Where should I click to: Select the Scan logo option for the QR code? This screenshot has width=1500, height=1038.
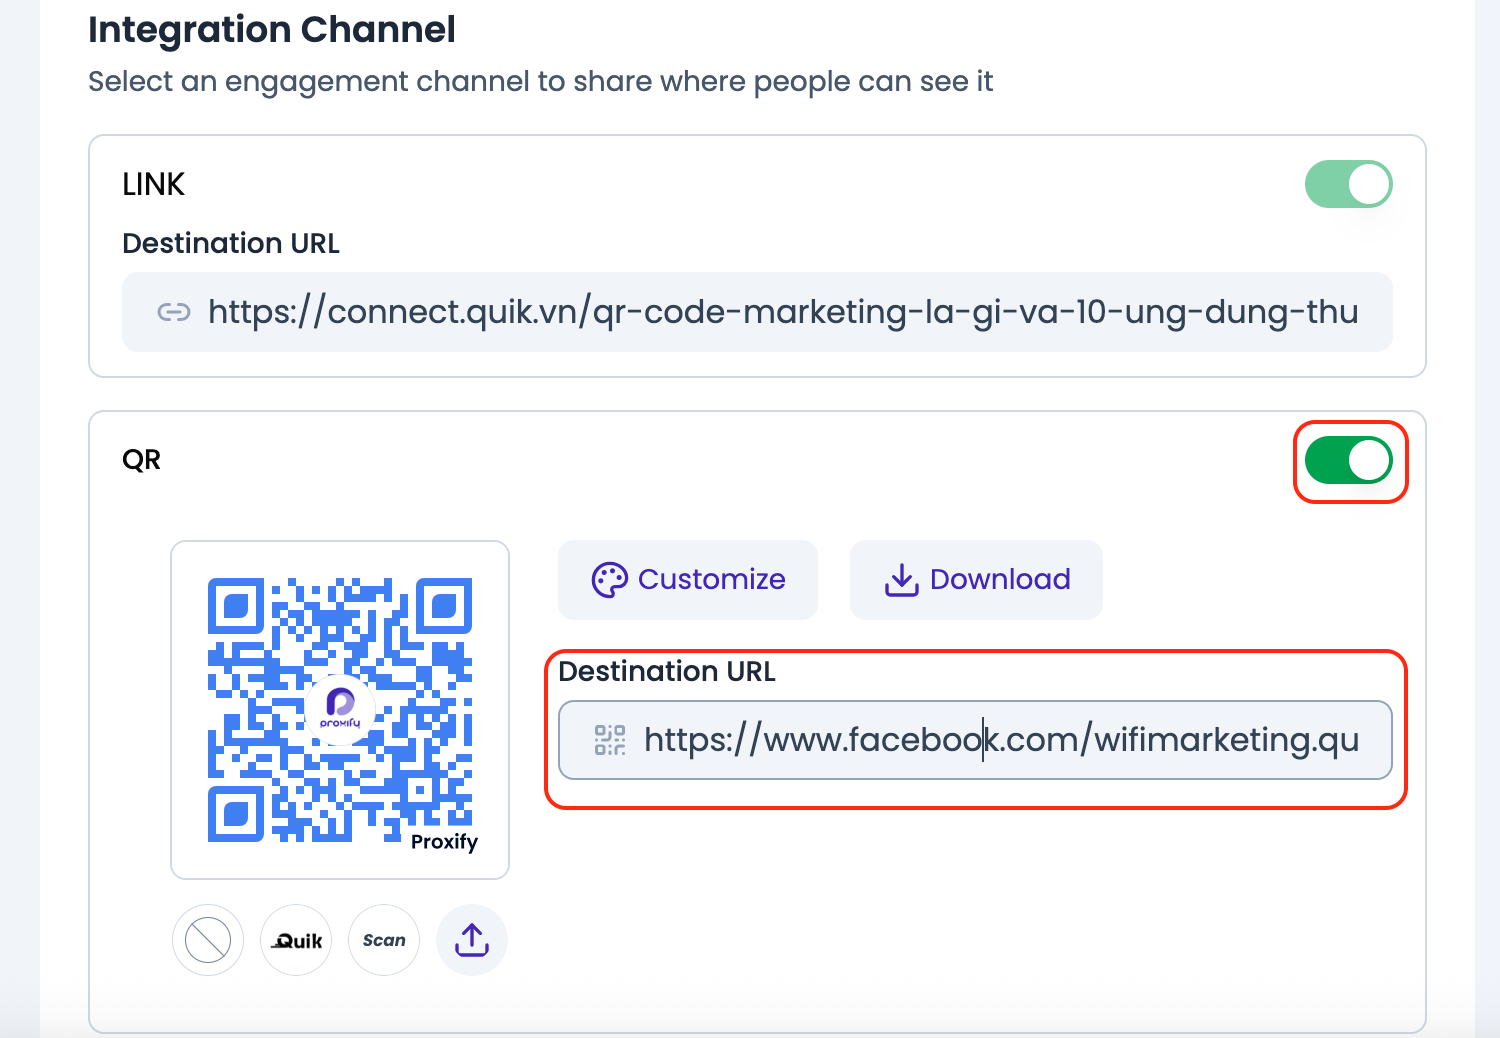coord(383,940)
